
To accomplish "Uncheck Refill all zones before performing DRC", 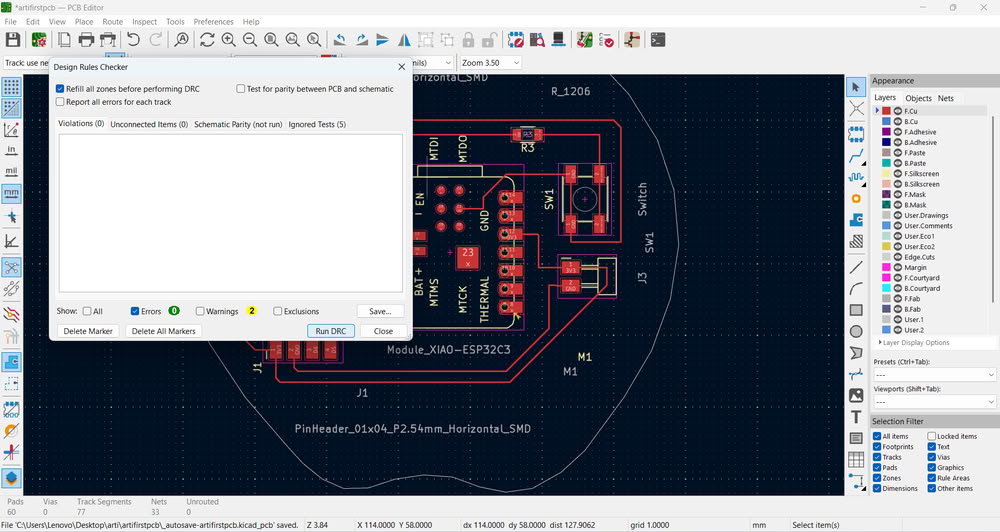I will (60, 89).
